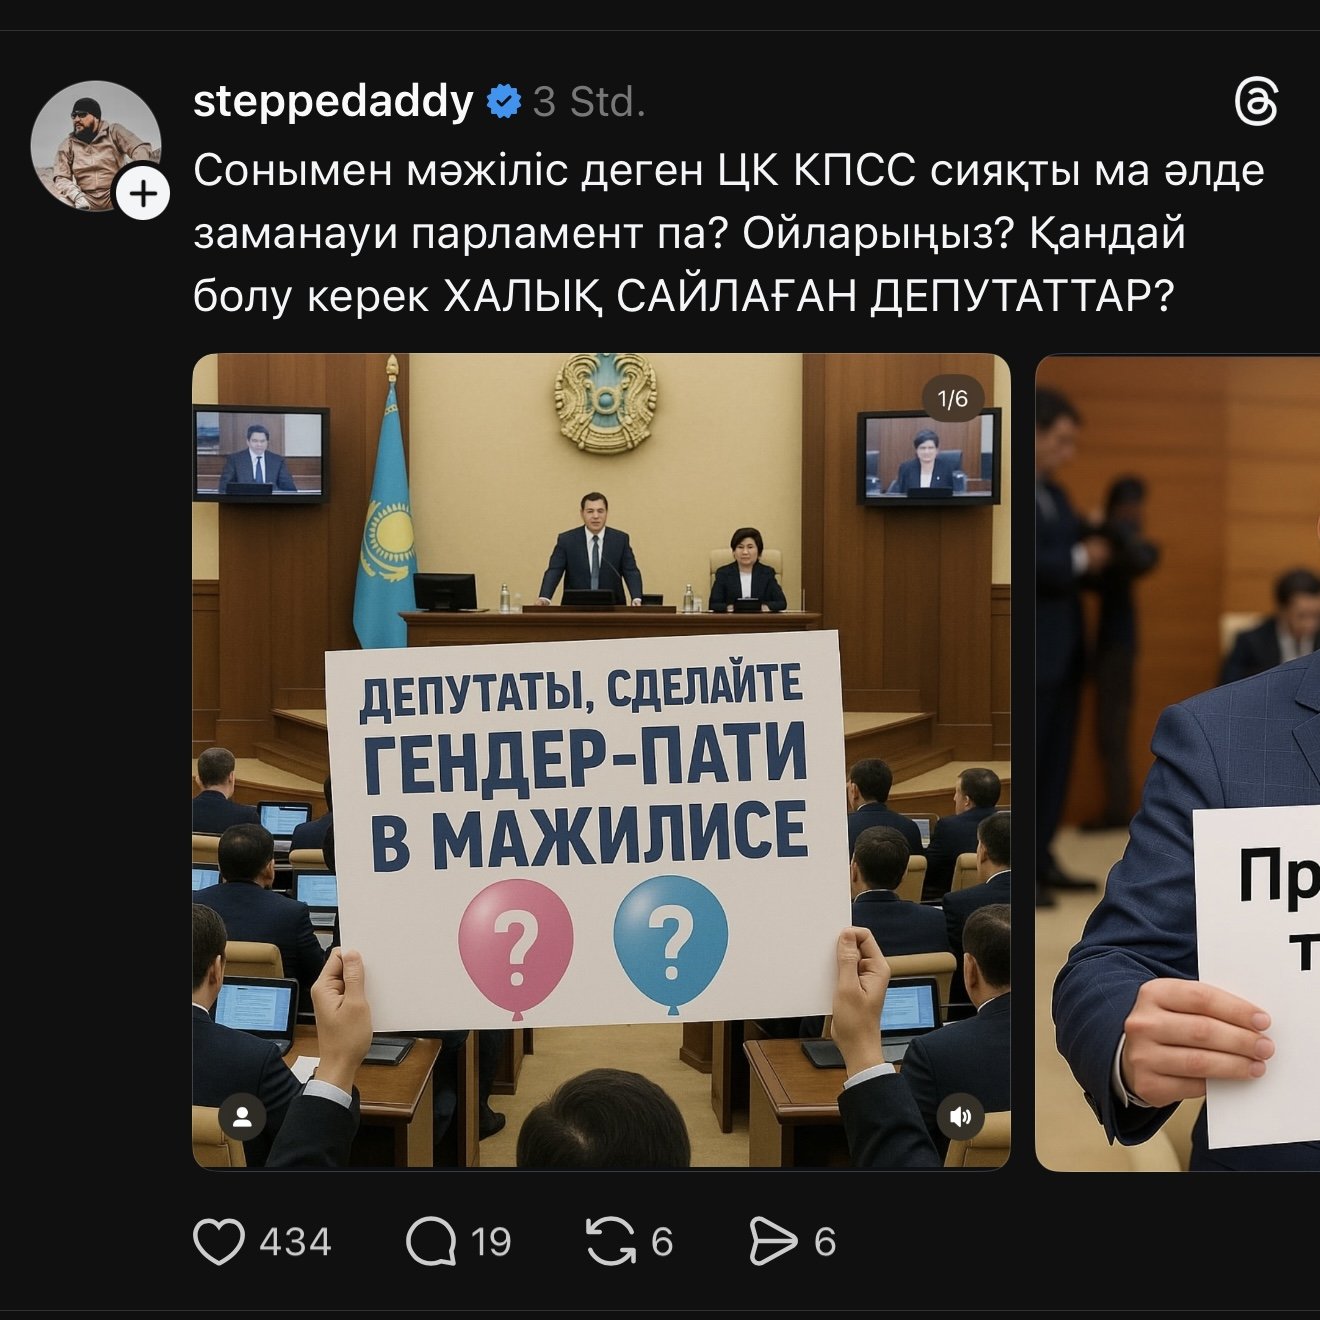Repost using the circular arrows icon
This screenshot has height=1320, width=1320.
(611, 1242)
